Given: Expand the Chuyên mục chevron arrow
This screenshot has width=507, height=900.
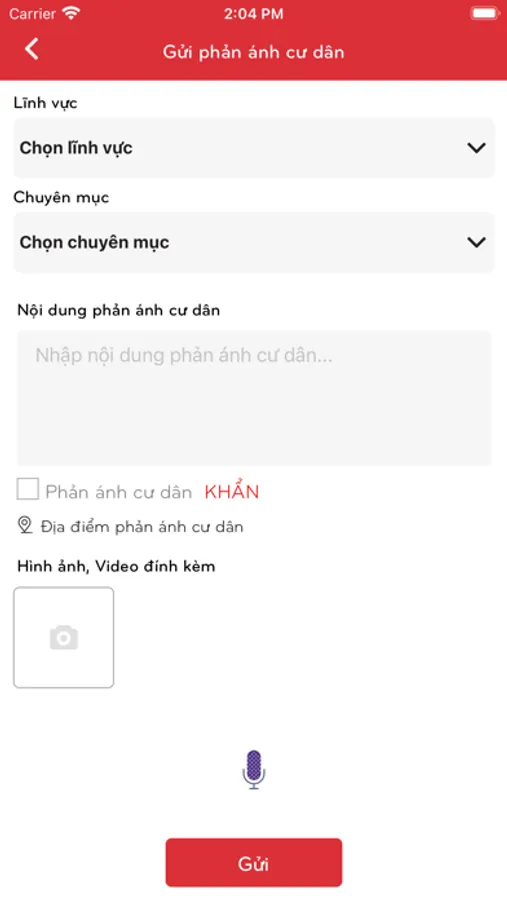Looking at the screenshot, I should coord(476,243).
